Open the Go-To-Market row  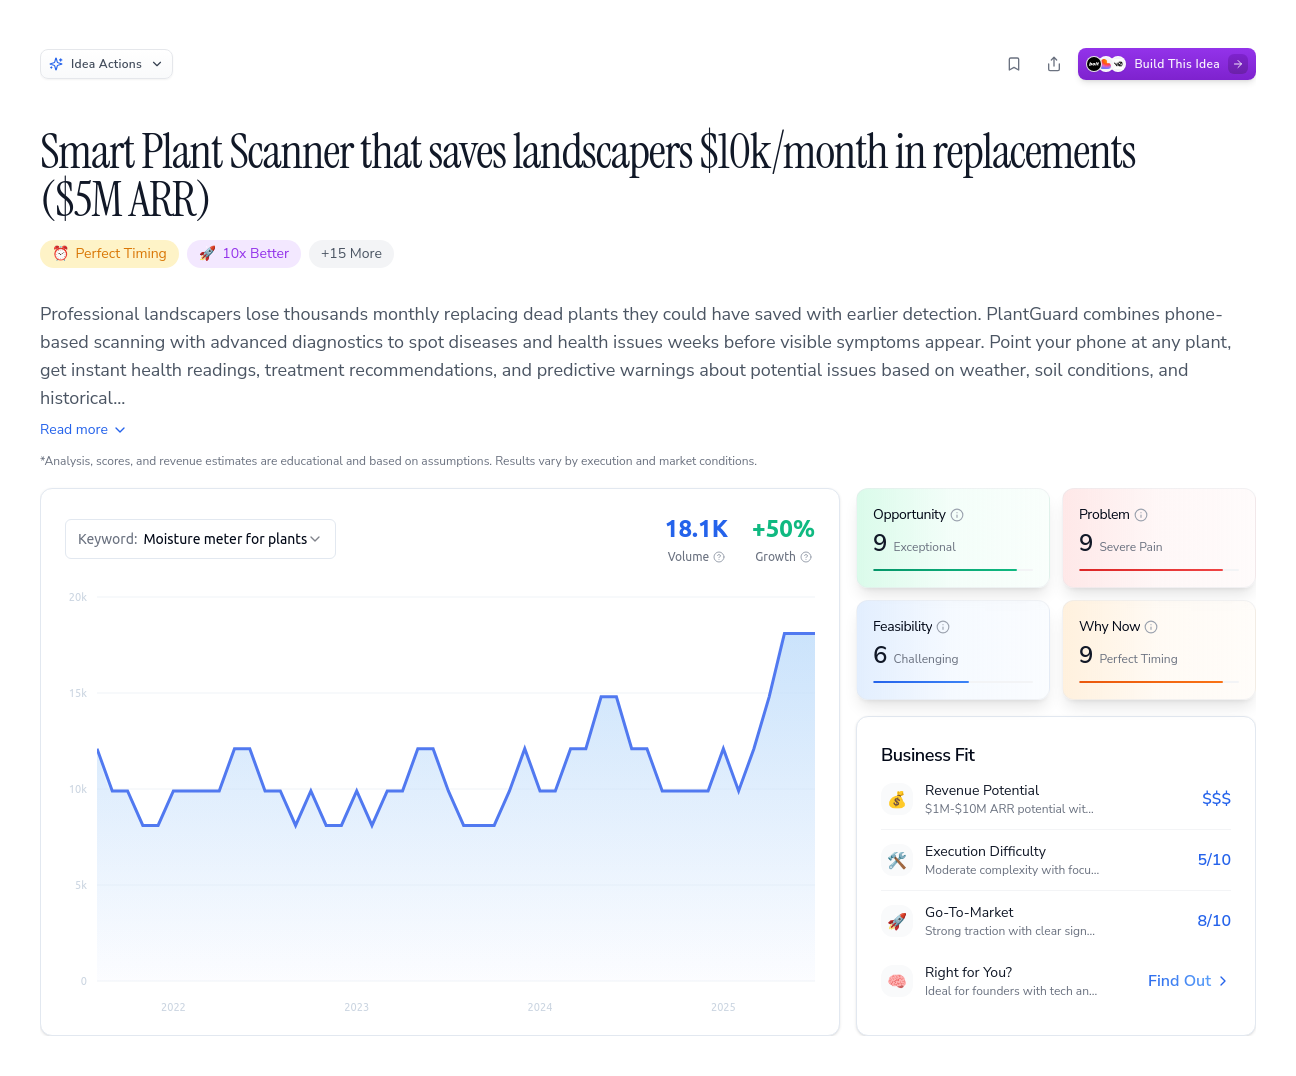click(x=1056, y=921)
